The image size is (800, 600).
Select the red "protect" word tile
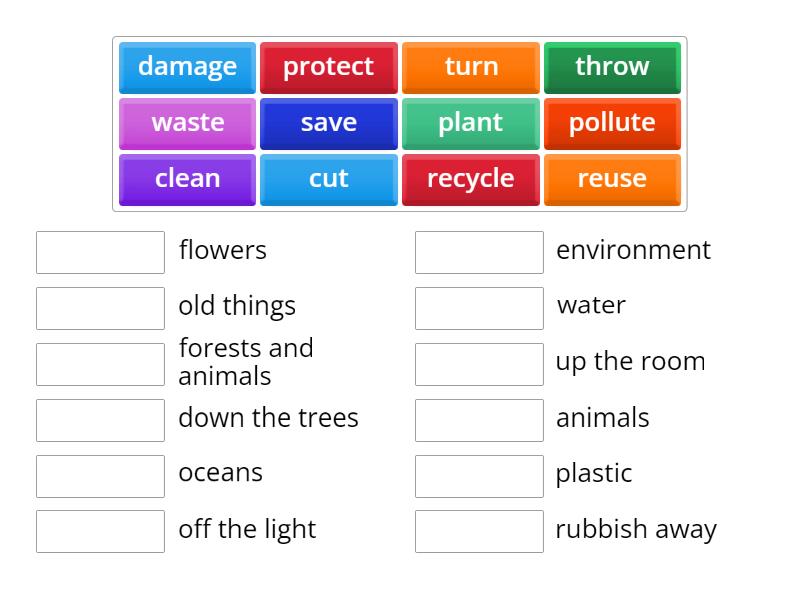pyautogui.click(x=329, y=67)
